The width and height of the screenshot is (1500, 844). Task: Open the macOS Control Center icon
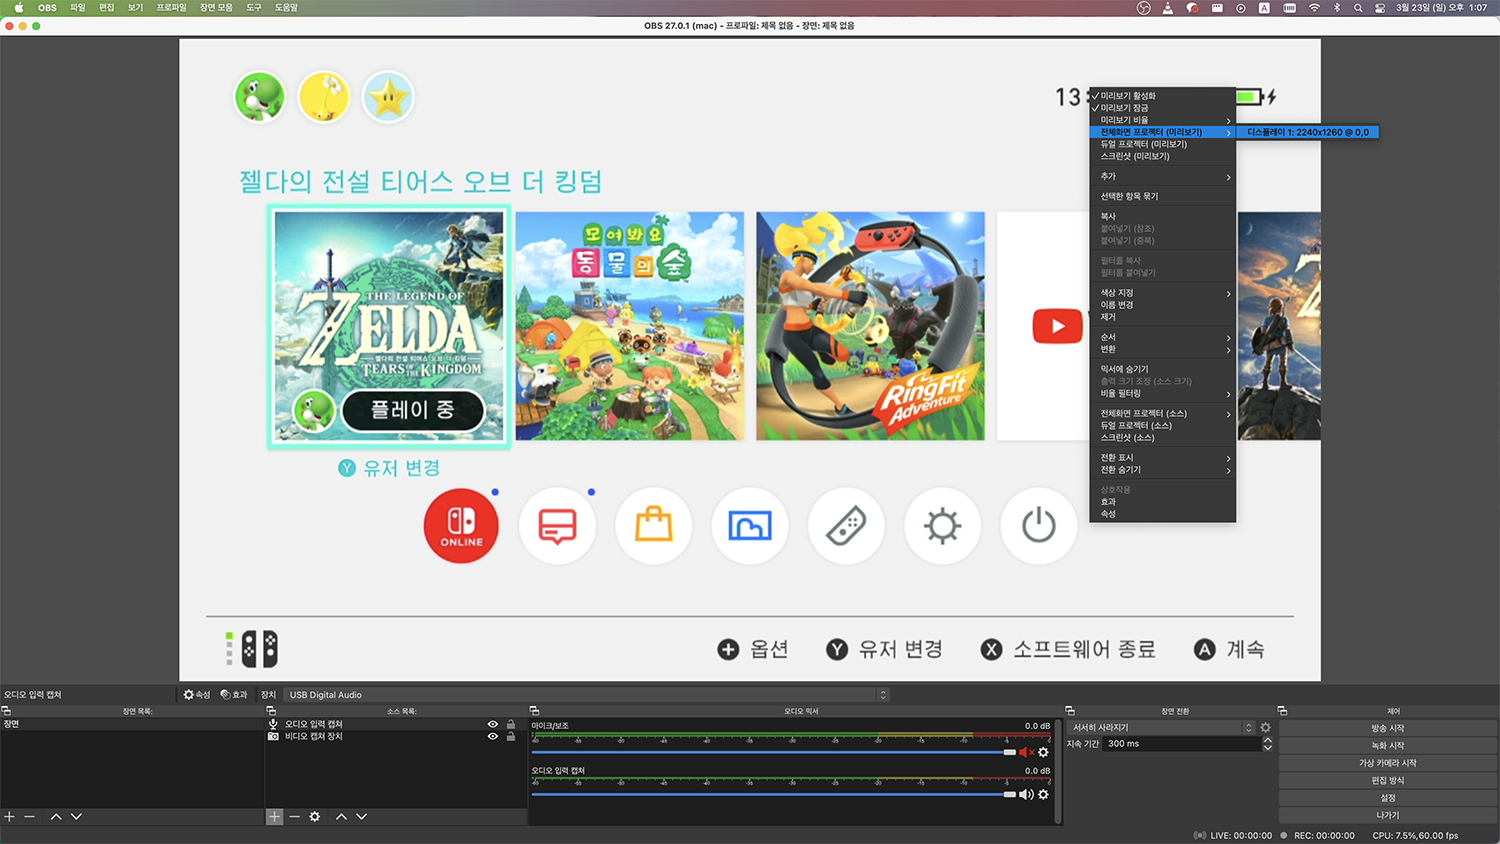pos(1380,7)
